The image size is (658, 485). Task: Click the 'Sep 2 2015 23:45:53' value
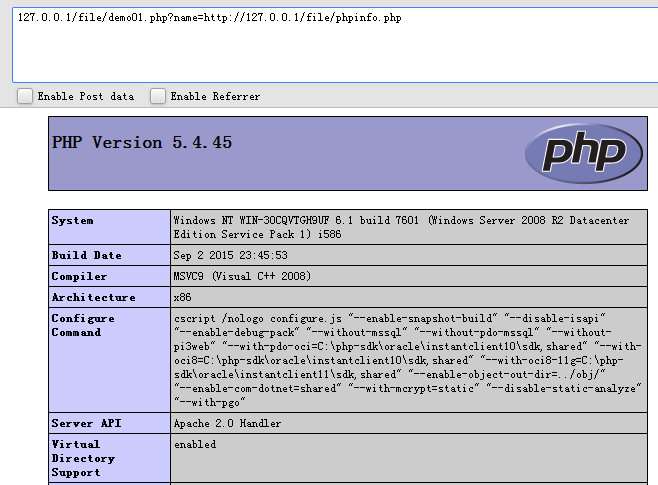[x=231, y=255]
